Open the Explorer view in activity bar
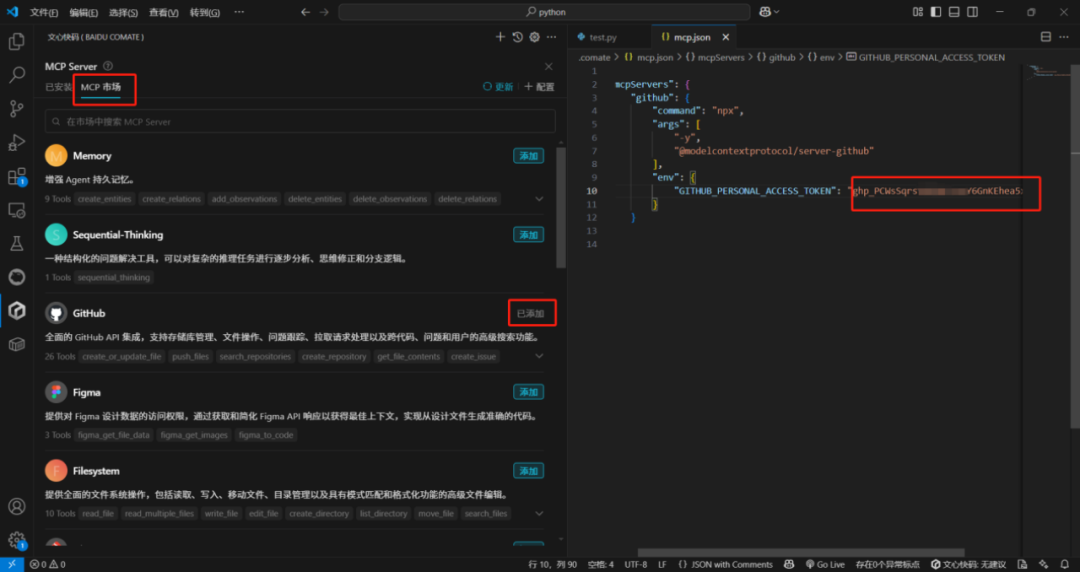The height and width of the screenshot is (572, 1080). [17, 41]
